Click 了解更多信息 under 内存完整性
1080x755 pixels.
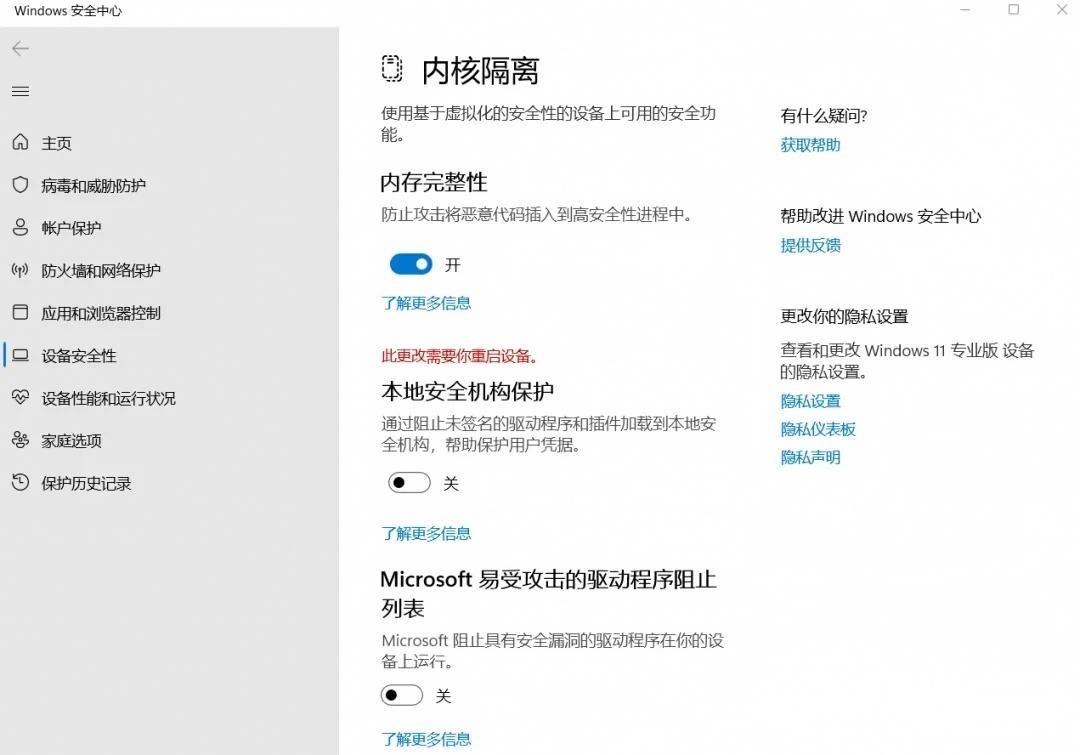[426, 303]
